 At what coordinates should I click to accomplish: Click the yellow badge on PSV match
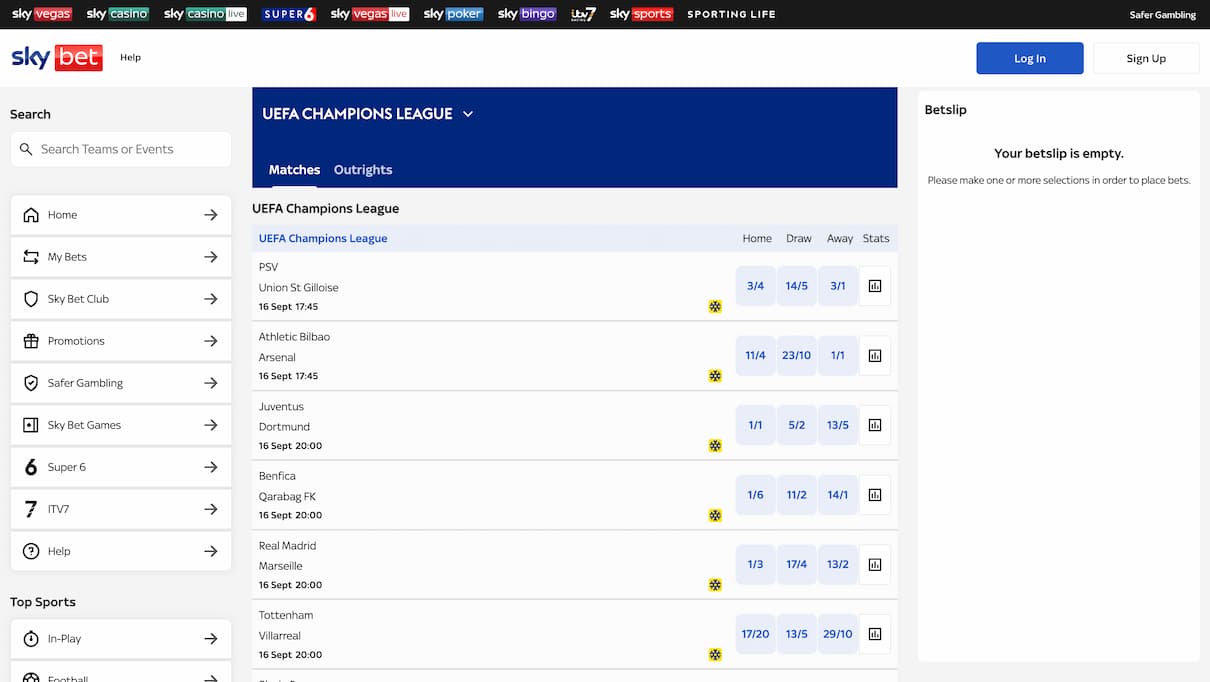pyautogui.click(x=715, y=306)
